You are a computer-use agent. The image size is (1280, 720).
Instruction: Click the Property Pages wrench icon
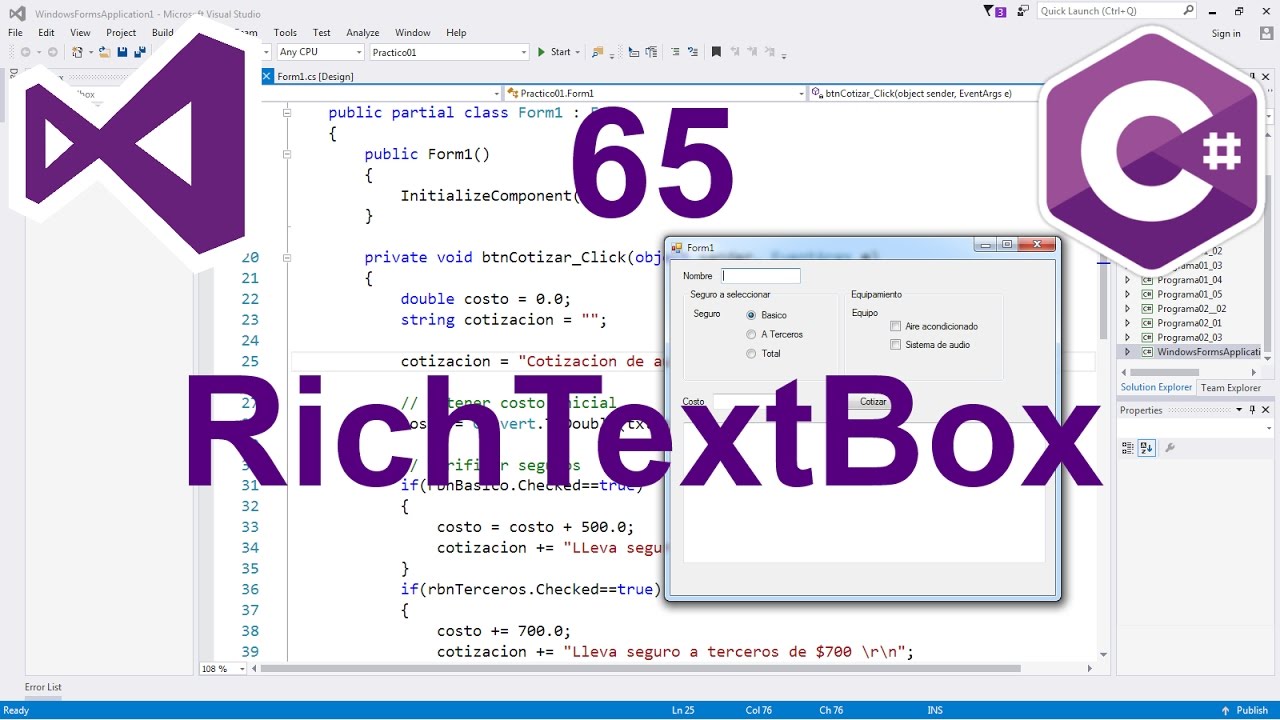coord(1170,448)
